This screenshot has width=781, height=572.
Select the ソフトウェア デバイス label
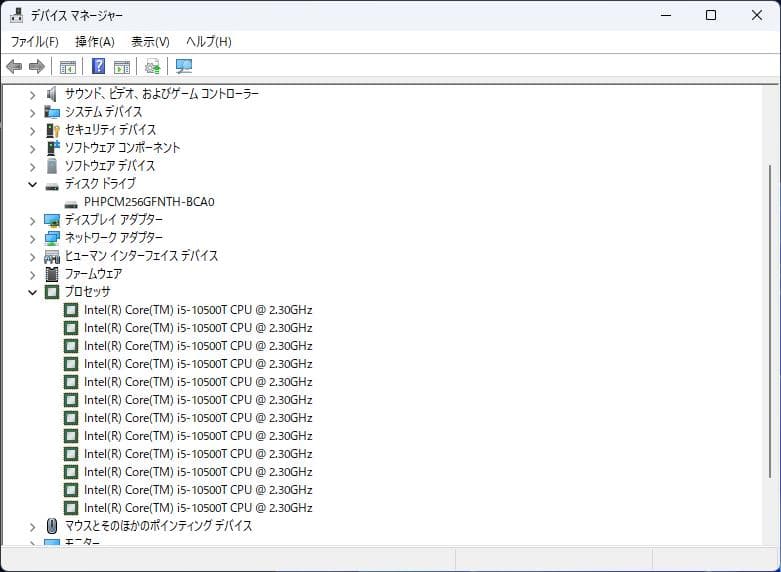point(110,165)
